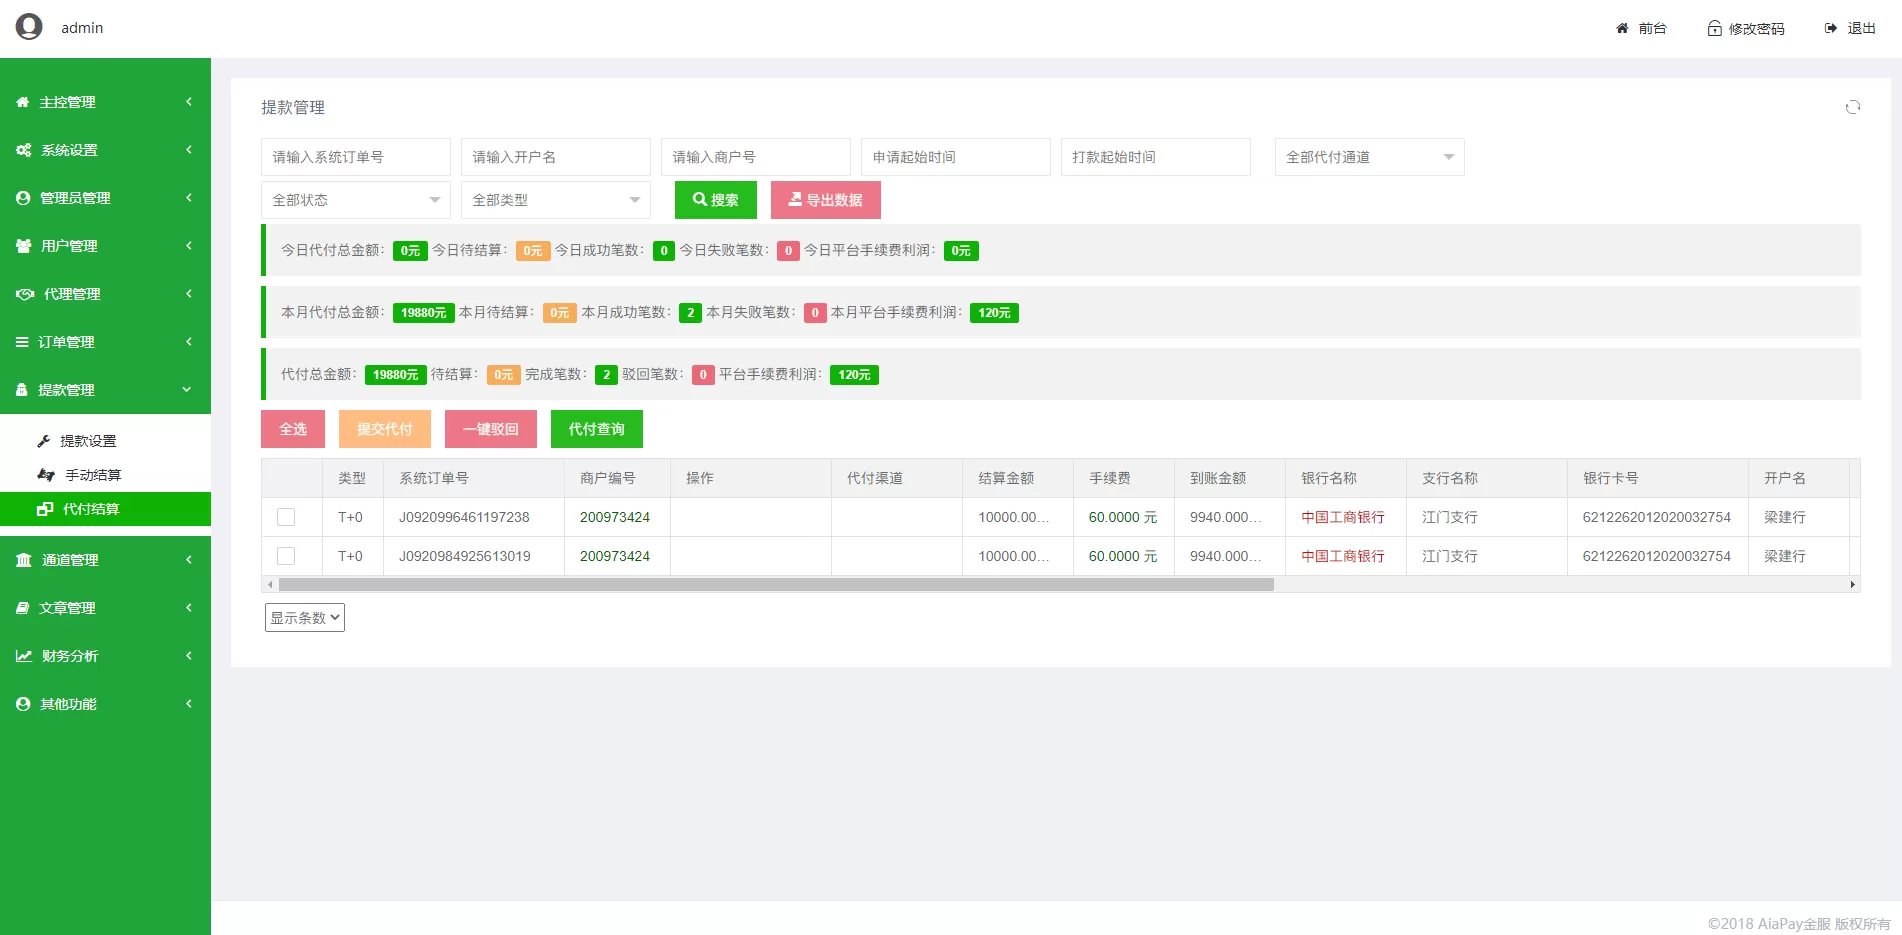This screenshot has height=935, width=1902.
Task: Click the wrench icon for 提款设置
Action: 44,441
